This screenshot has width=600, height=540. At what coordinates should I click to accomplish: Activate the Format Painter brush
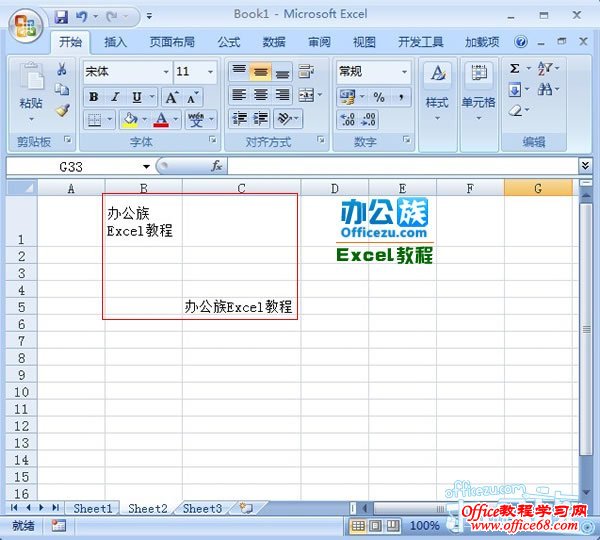point(62,110)
